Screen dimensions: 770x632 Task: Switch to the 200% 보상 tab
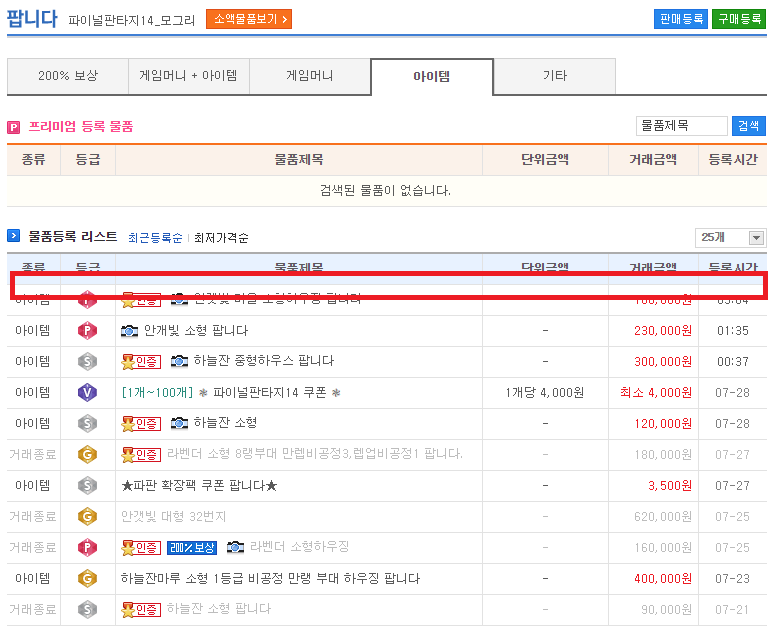68,76
